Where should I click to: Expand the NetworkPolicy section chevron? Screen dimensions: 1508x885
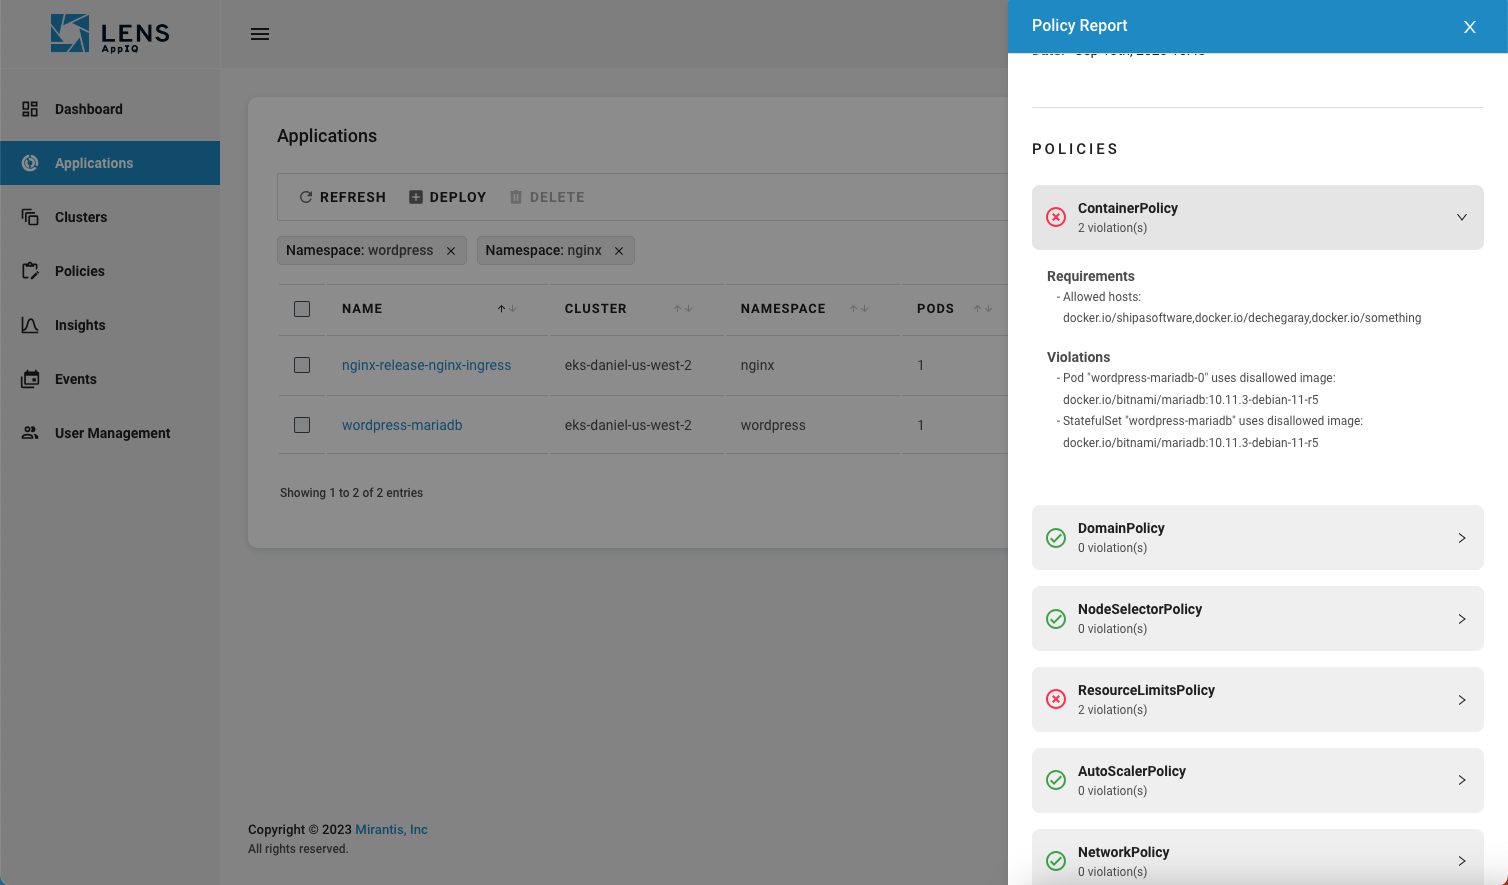[x=1462, y=861]
